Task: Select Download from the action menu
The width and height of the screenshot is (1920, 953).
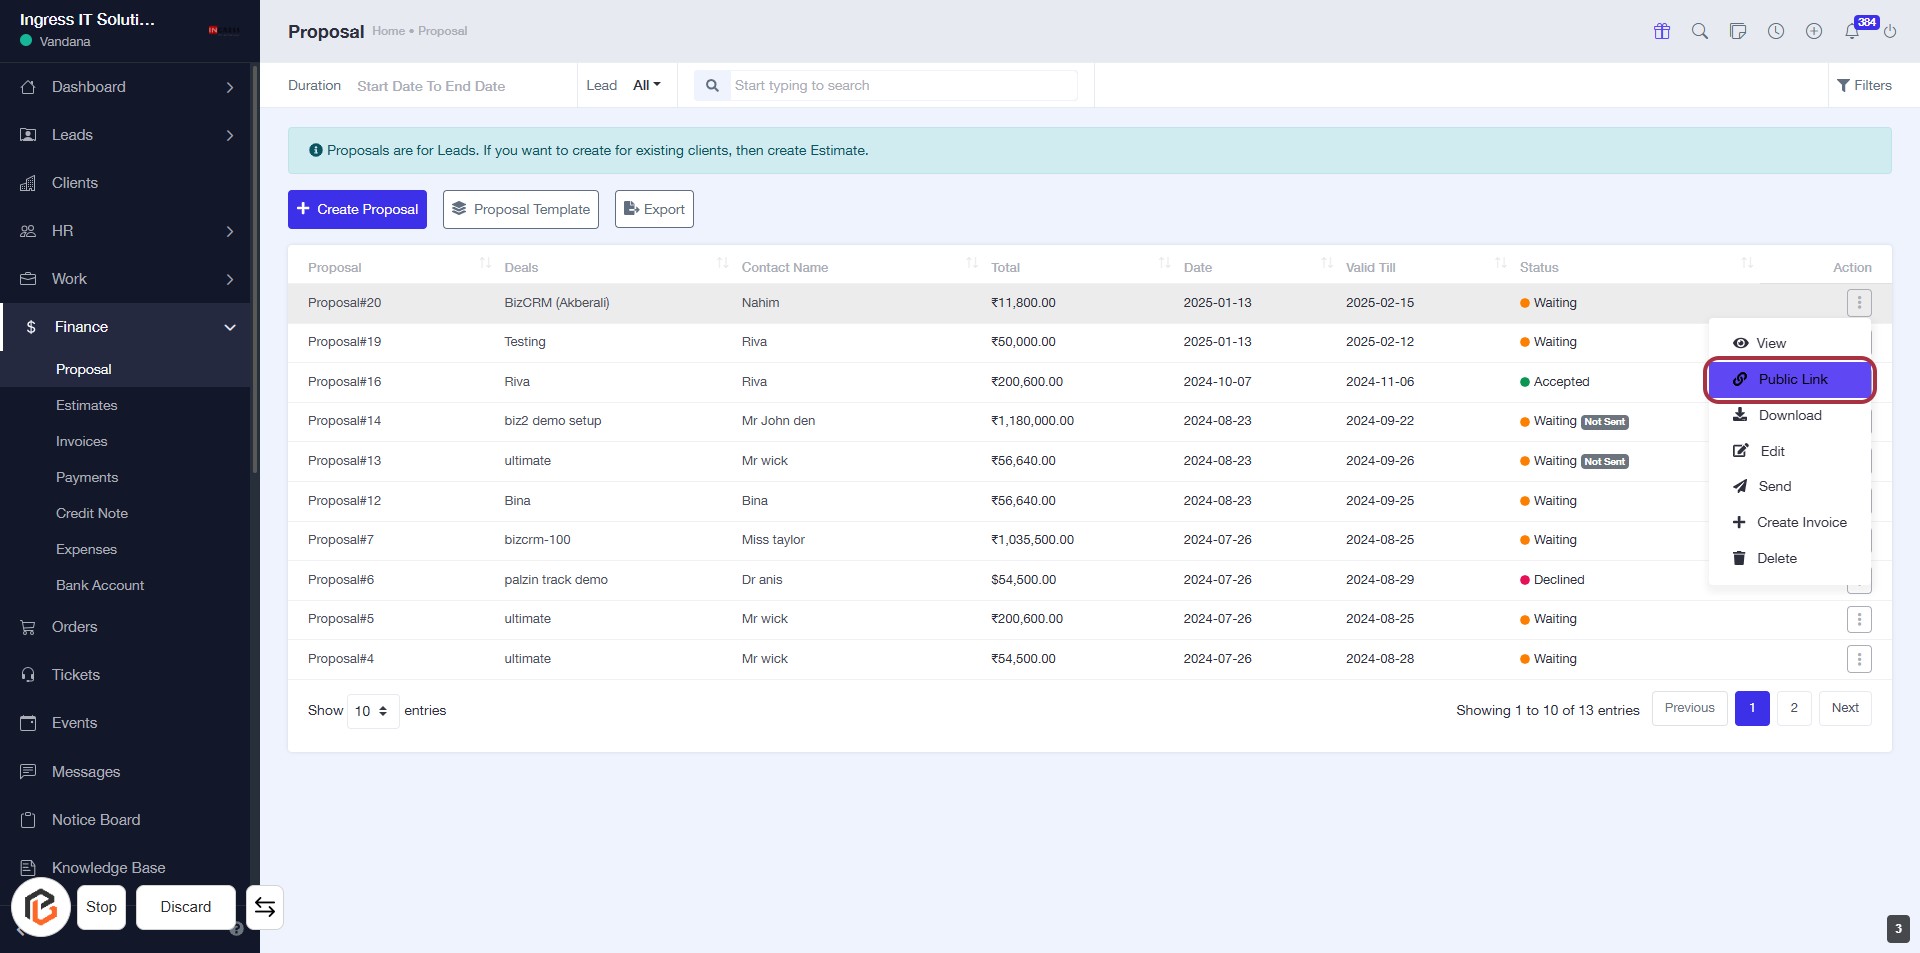Action: (1789, 415)
